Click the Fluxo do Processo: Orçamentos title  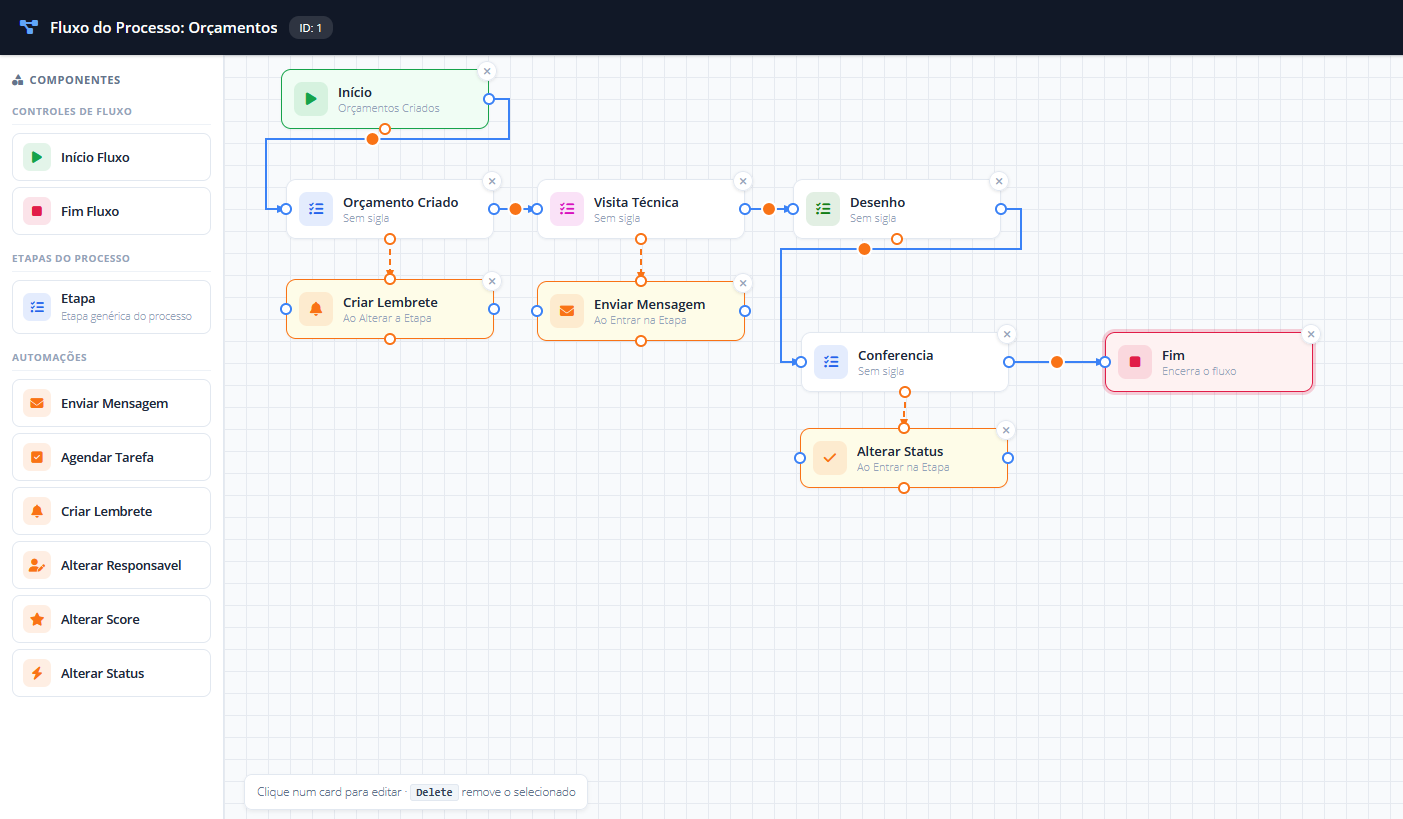(x=164, y=28)
